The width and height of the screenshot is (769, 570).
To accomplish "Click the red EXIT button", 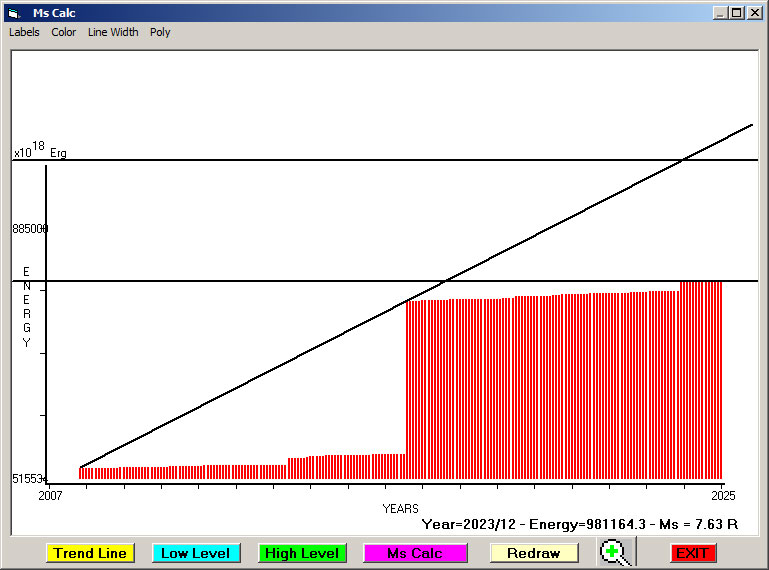I will [x=692, y=553].
